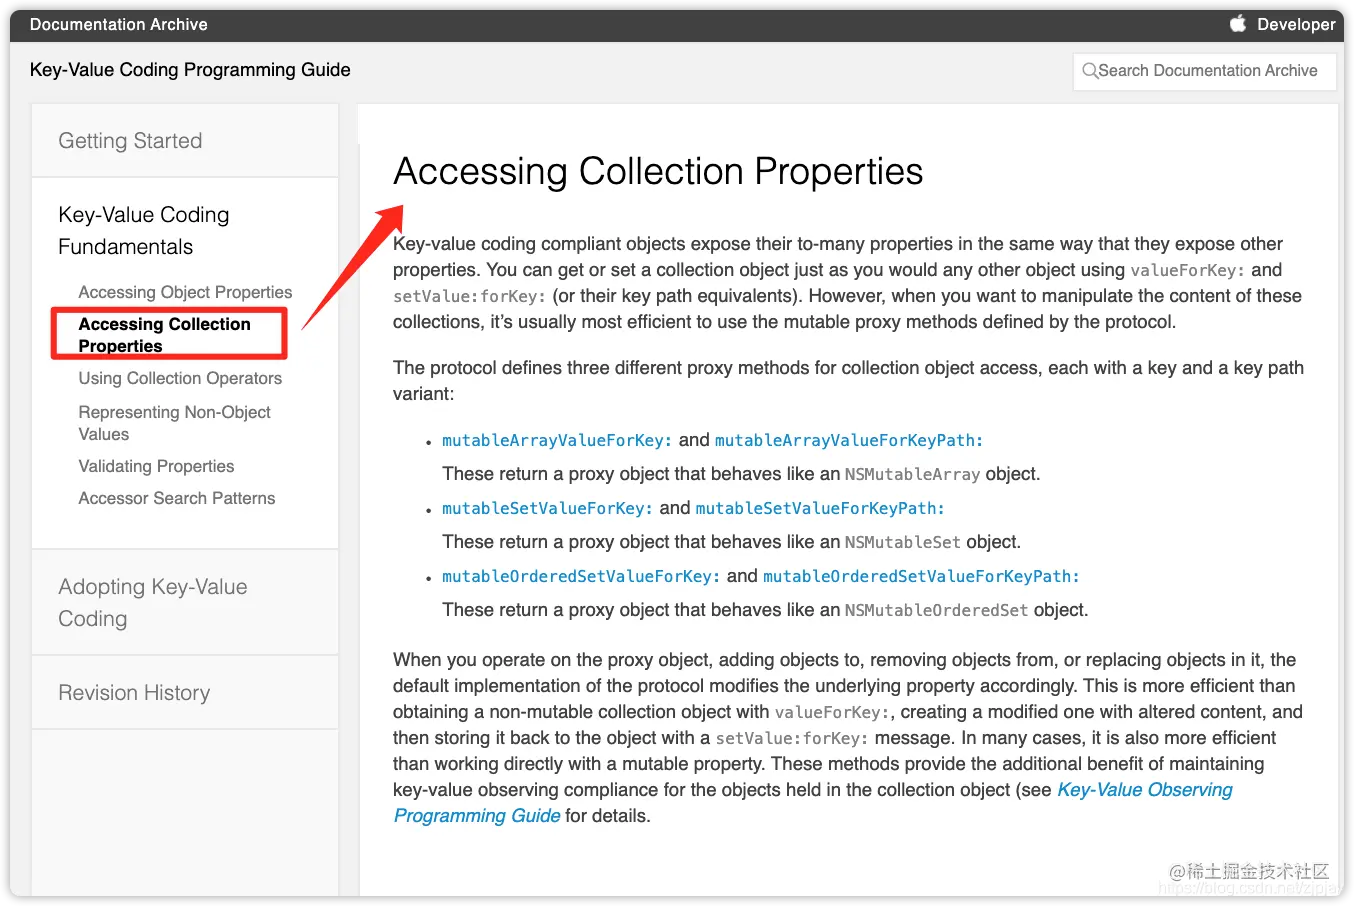Screen dimensions: 1354x906
Task: Follow the mutableArrayValueForKeyPath: link
Action: click(849, 440)
